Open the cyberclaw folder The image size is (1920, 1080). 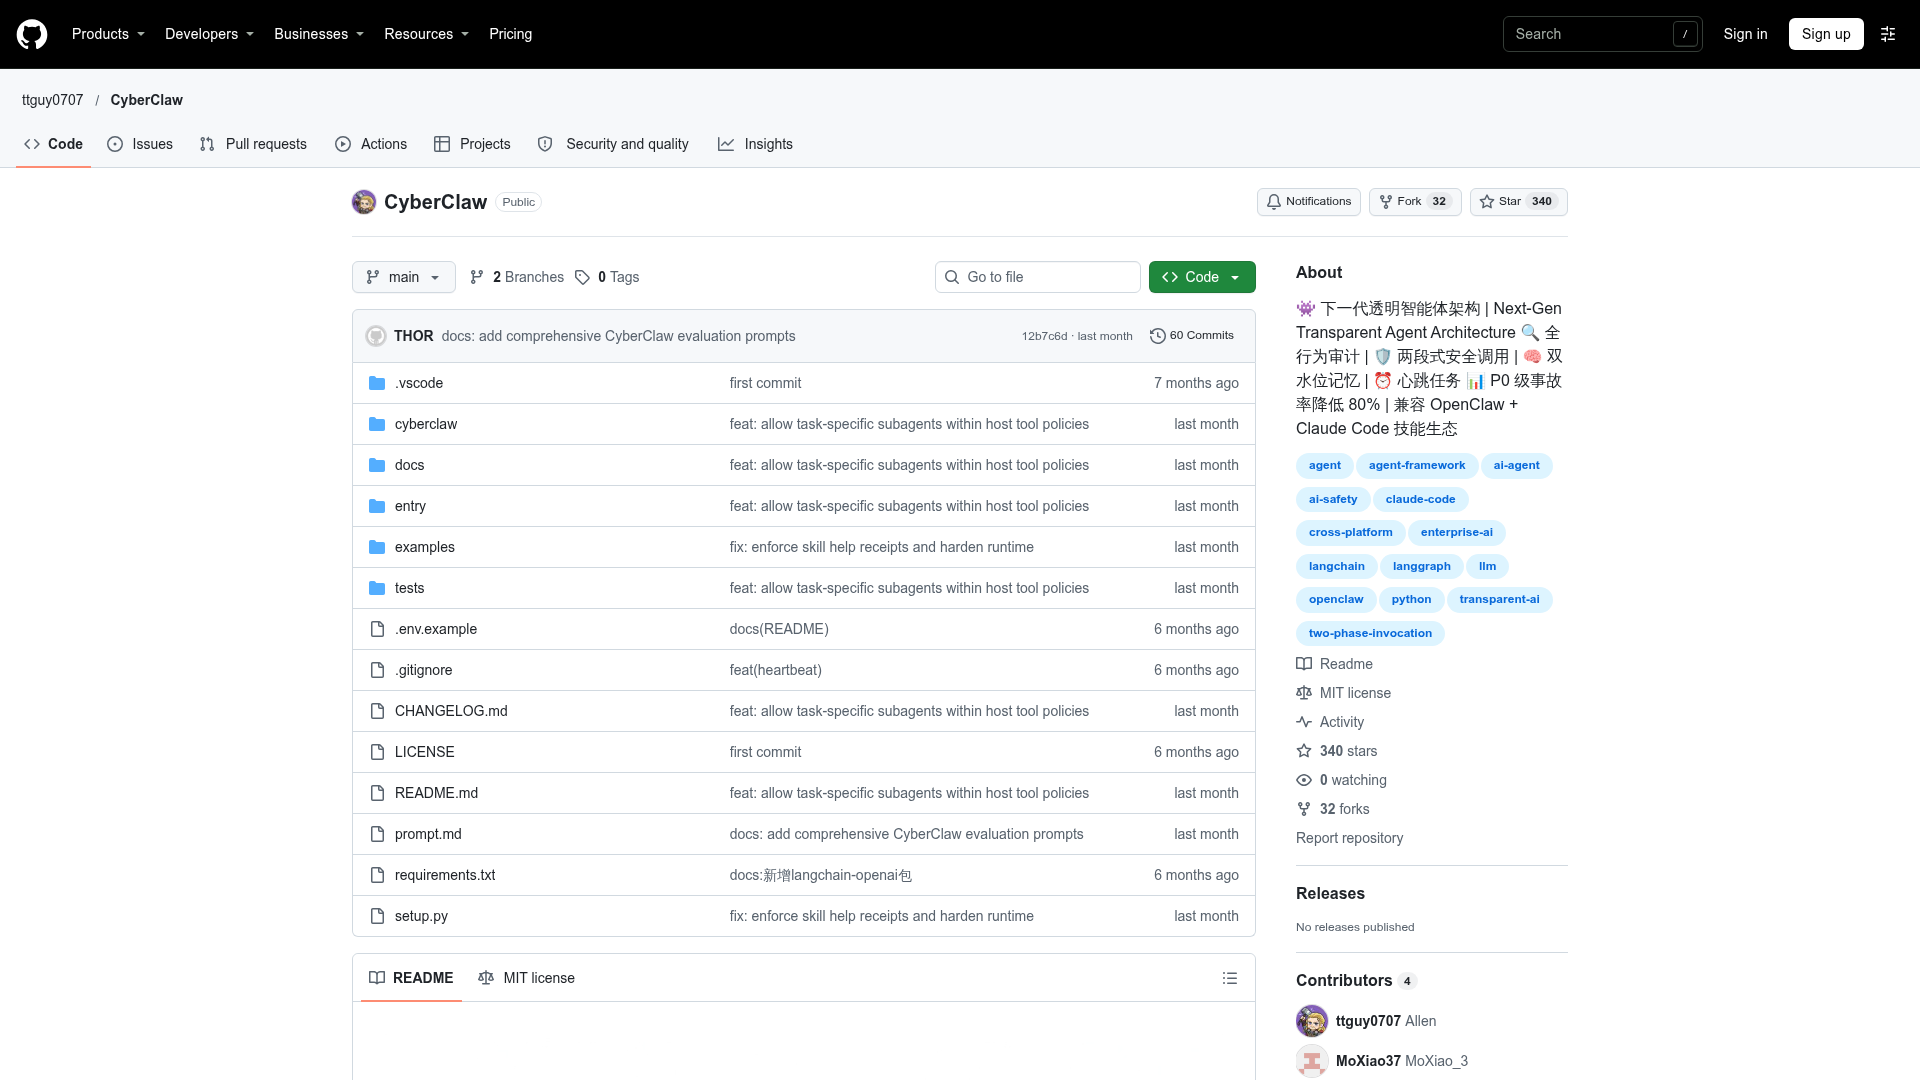click(x=426, y=424)
